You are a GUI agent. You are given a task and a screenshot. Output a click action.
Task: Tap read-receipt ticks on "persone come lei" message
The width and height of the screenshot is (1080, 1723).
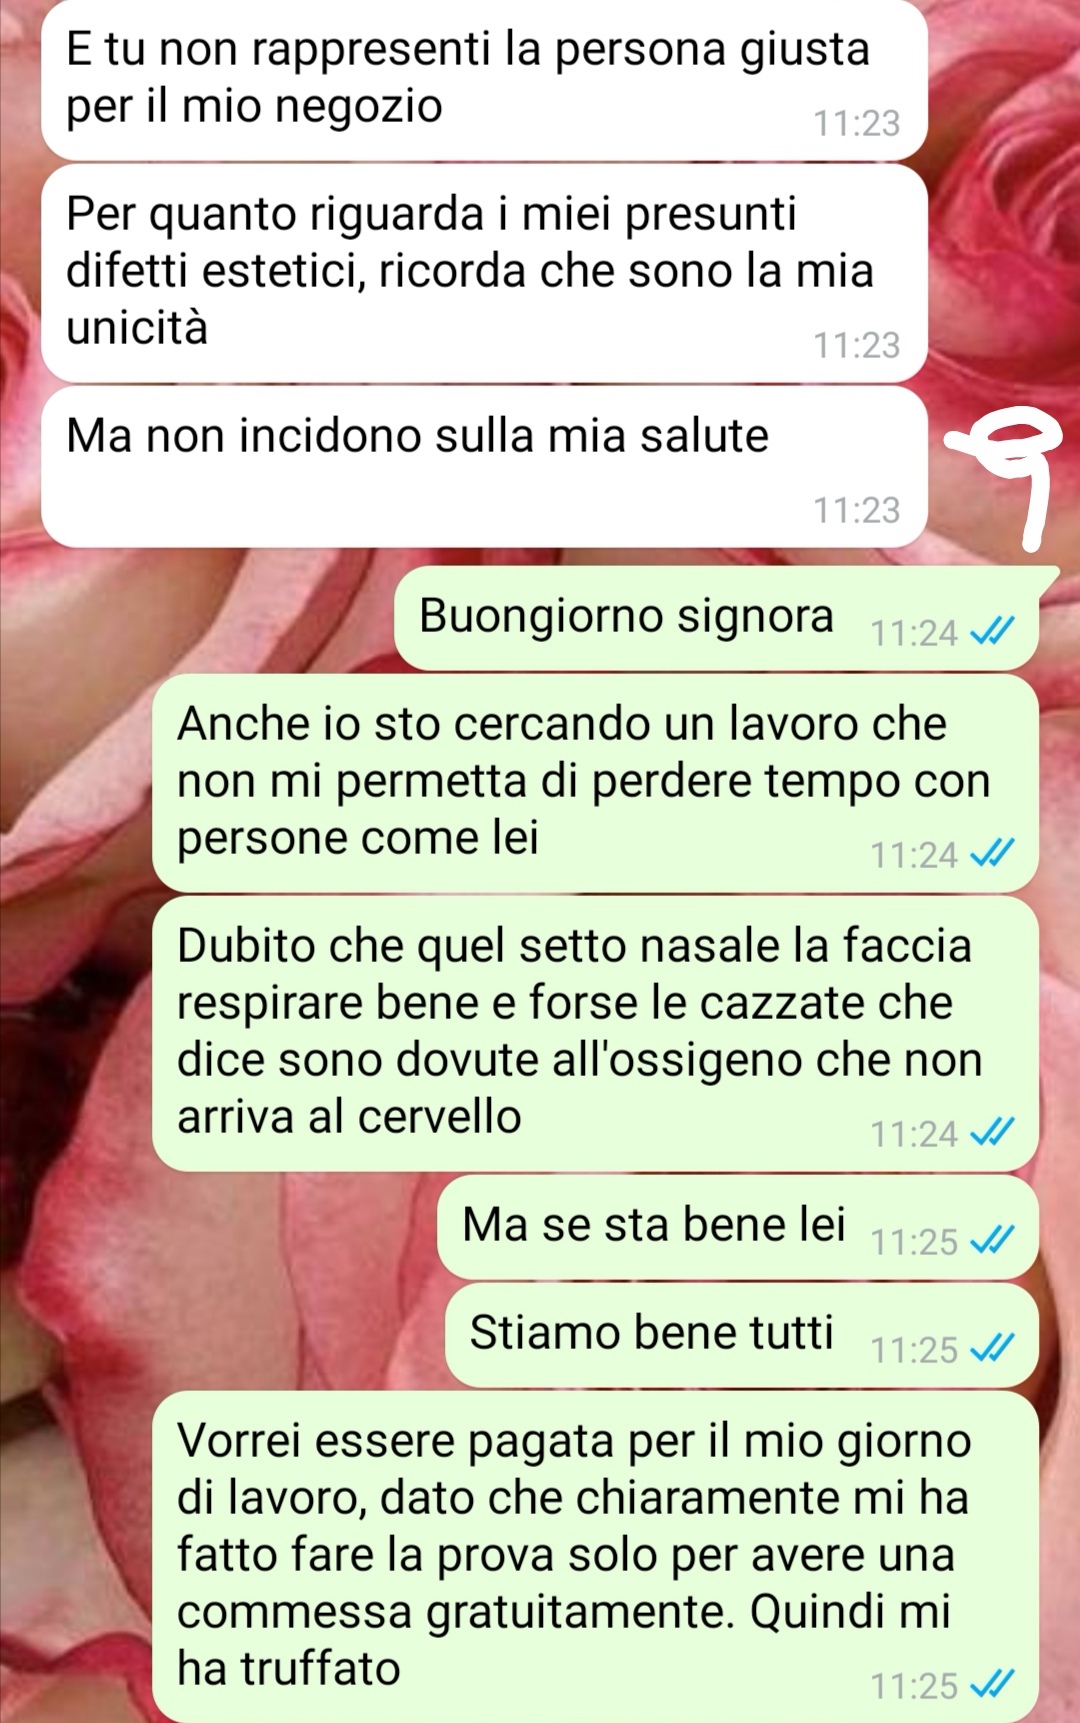point(993,853)
